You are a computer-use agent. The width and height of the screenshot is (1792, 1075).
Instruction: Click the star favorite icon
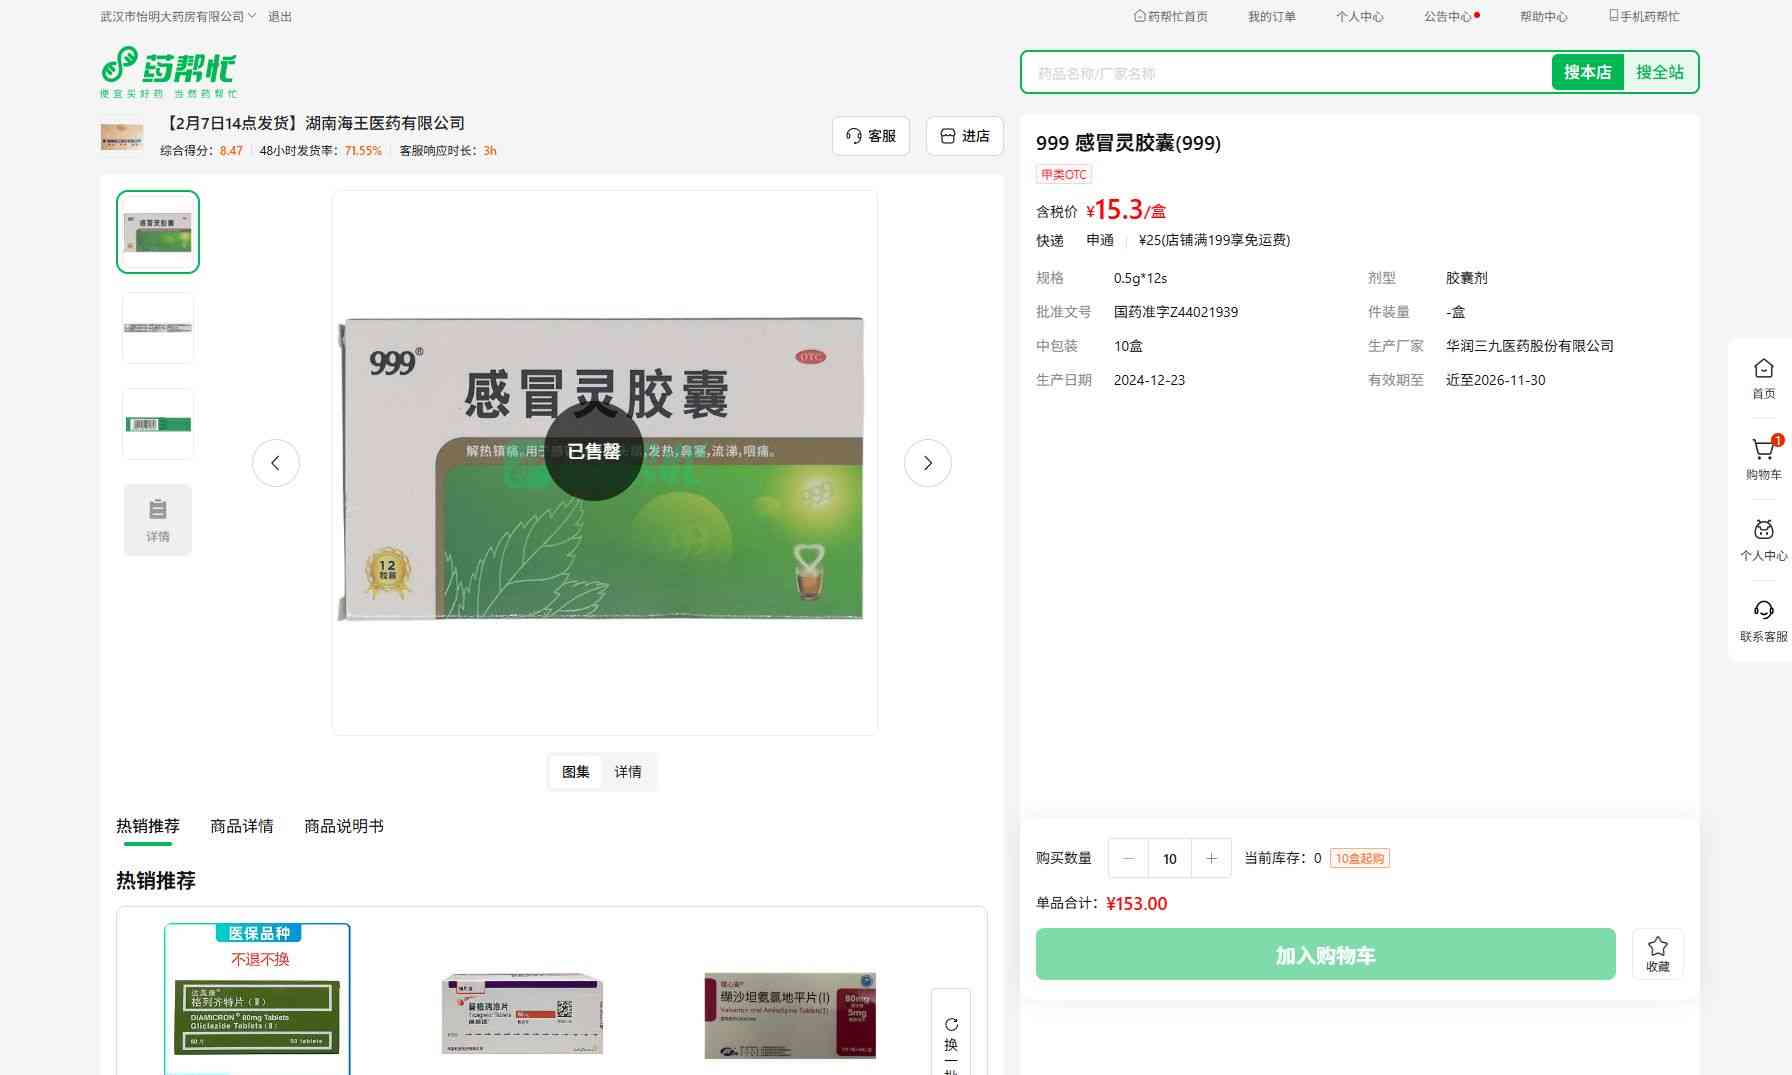[1657, 946]
